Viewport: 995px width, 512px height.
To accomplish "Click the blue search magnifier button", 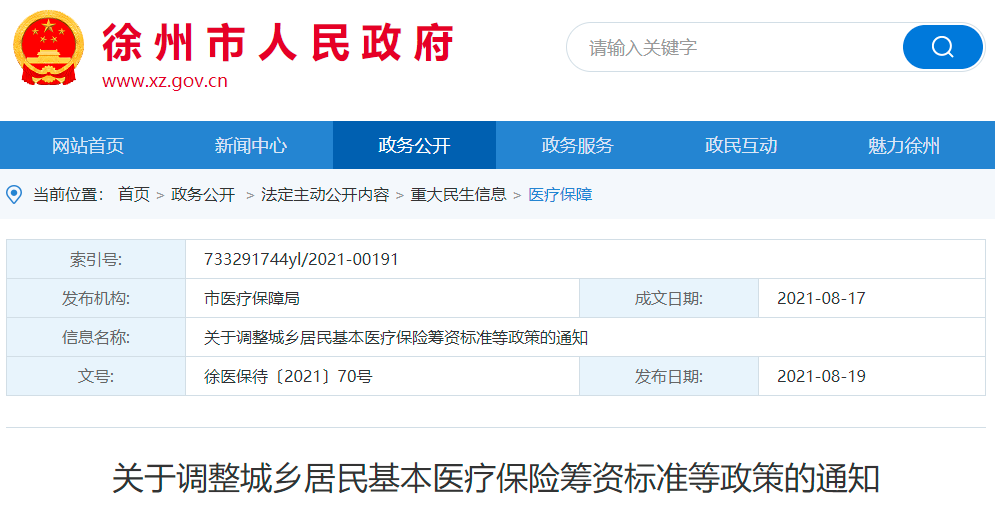I will (x=942, y=47).
